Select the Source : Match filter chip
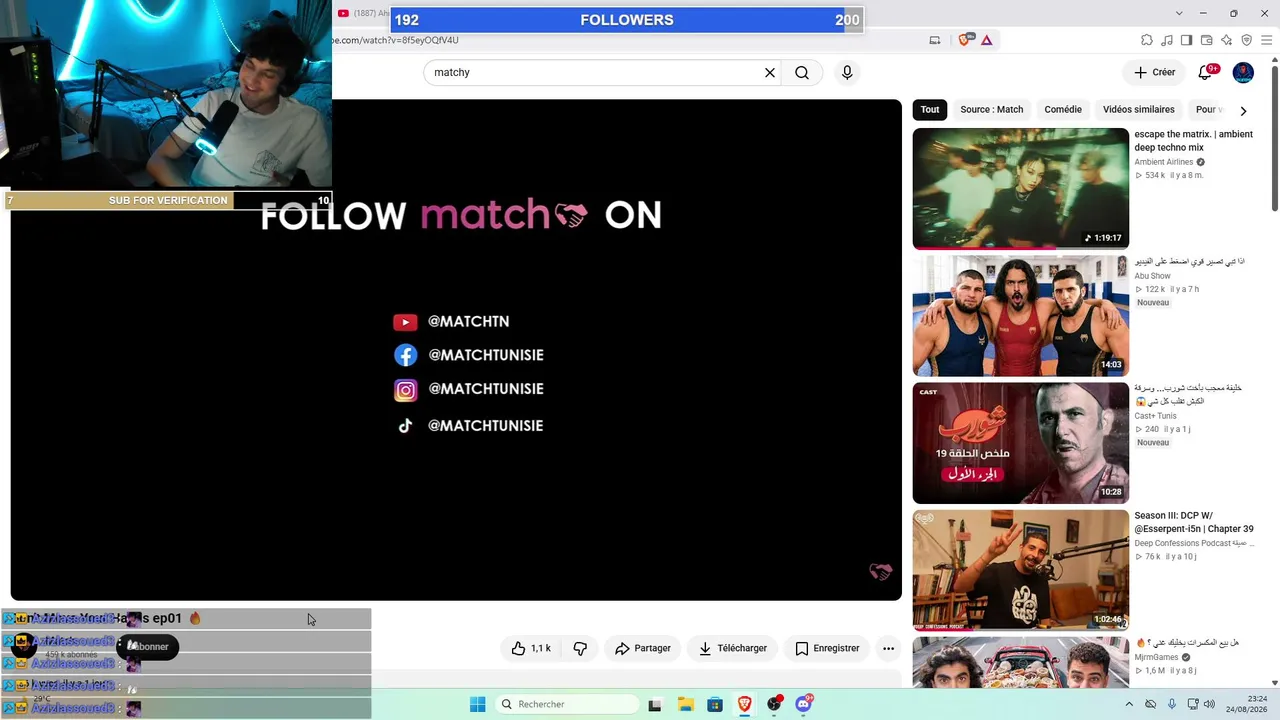The height and width of the screenshot is (720, 1280). pyautogui.click(x=992, y=110)
